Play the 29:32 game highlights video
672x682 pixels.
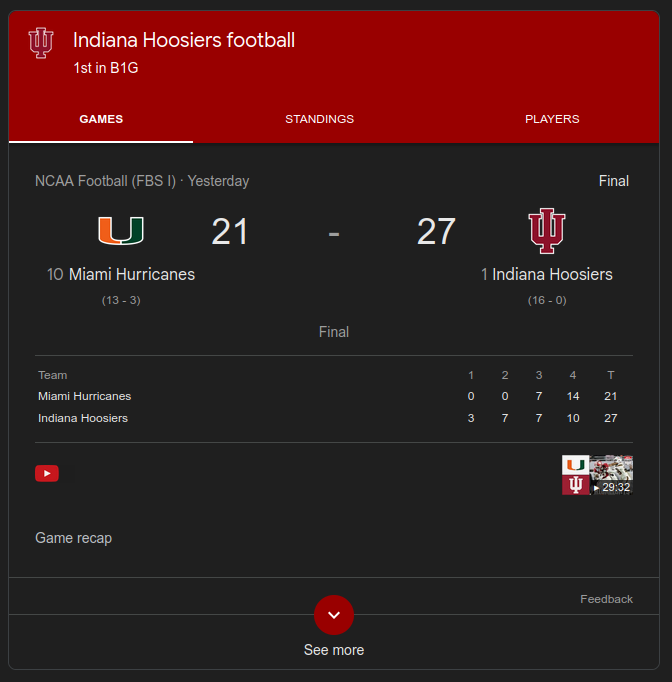597,475
